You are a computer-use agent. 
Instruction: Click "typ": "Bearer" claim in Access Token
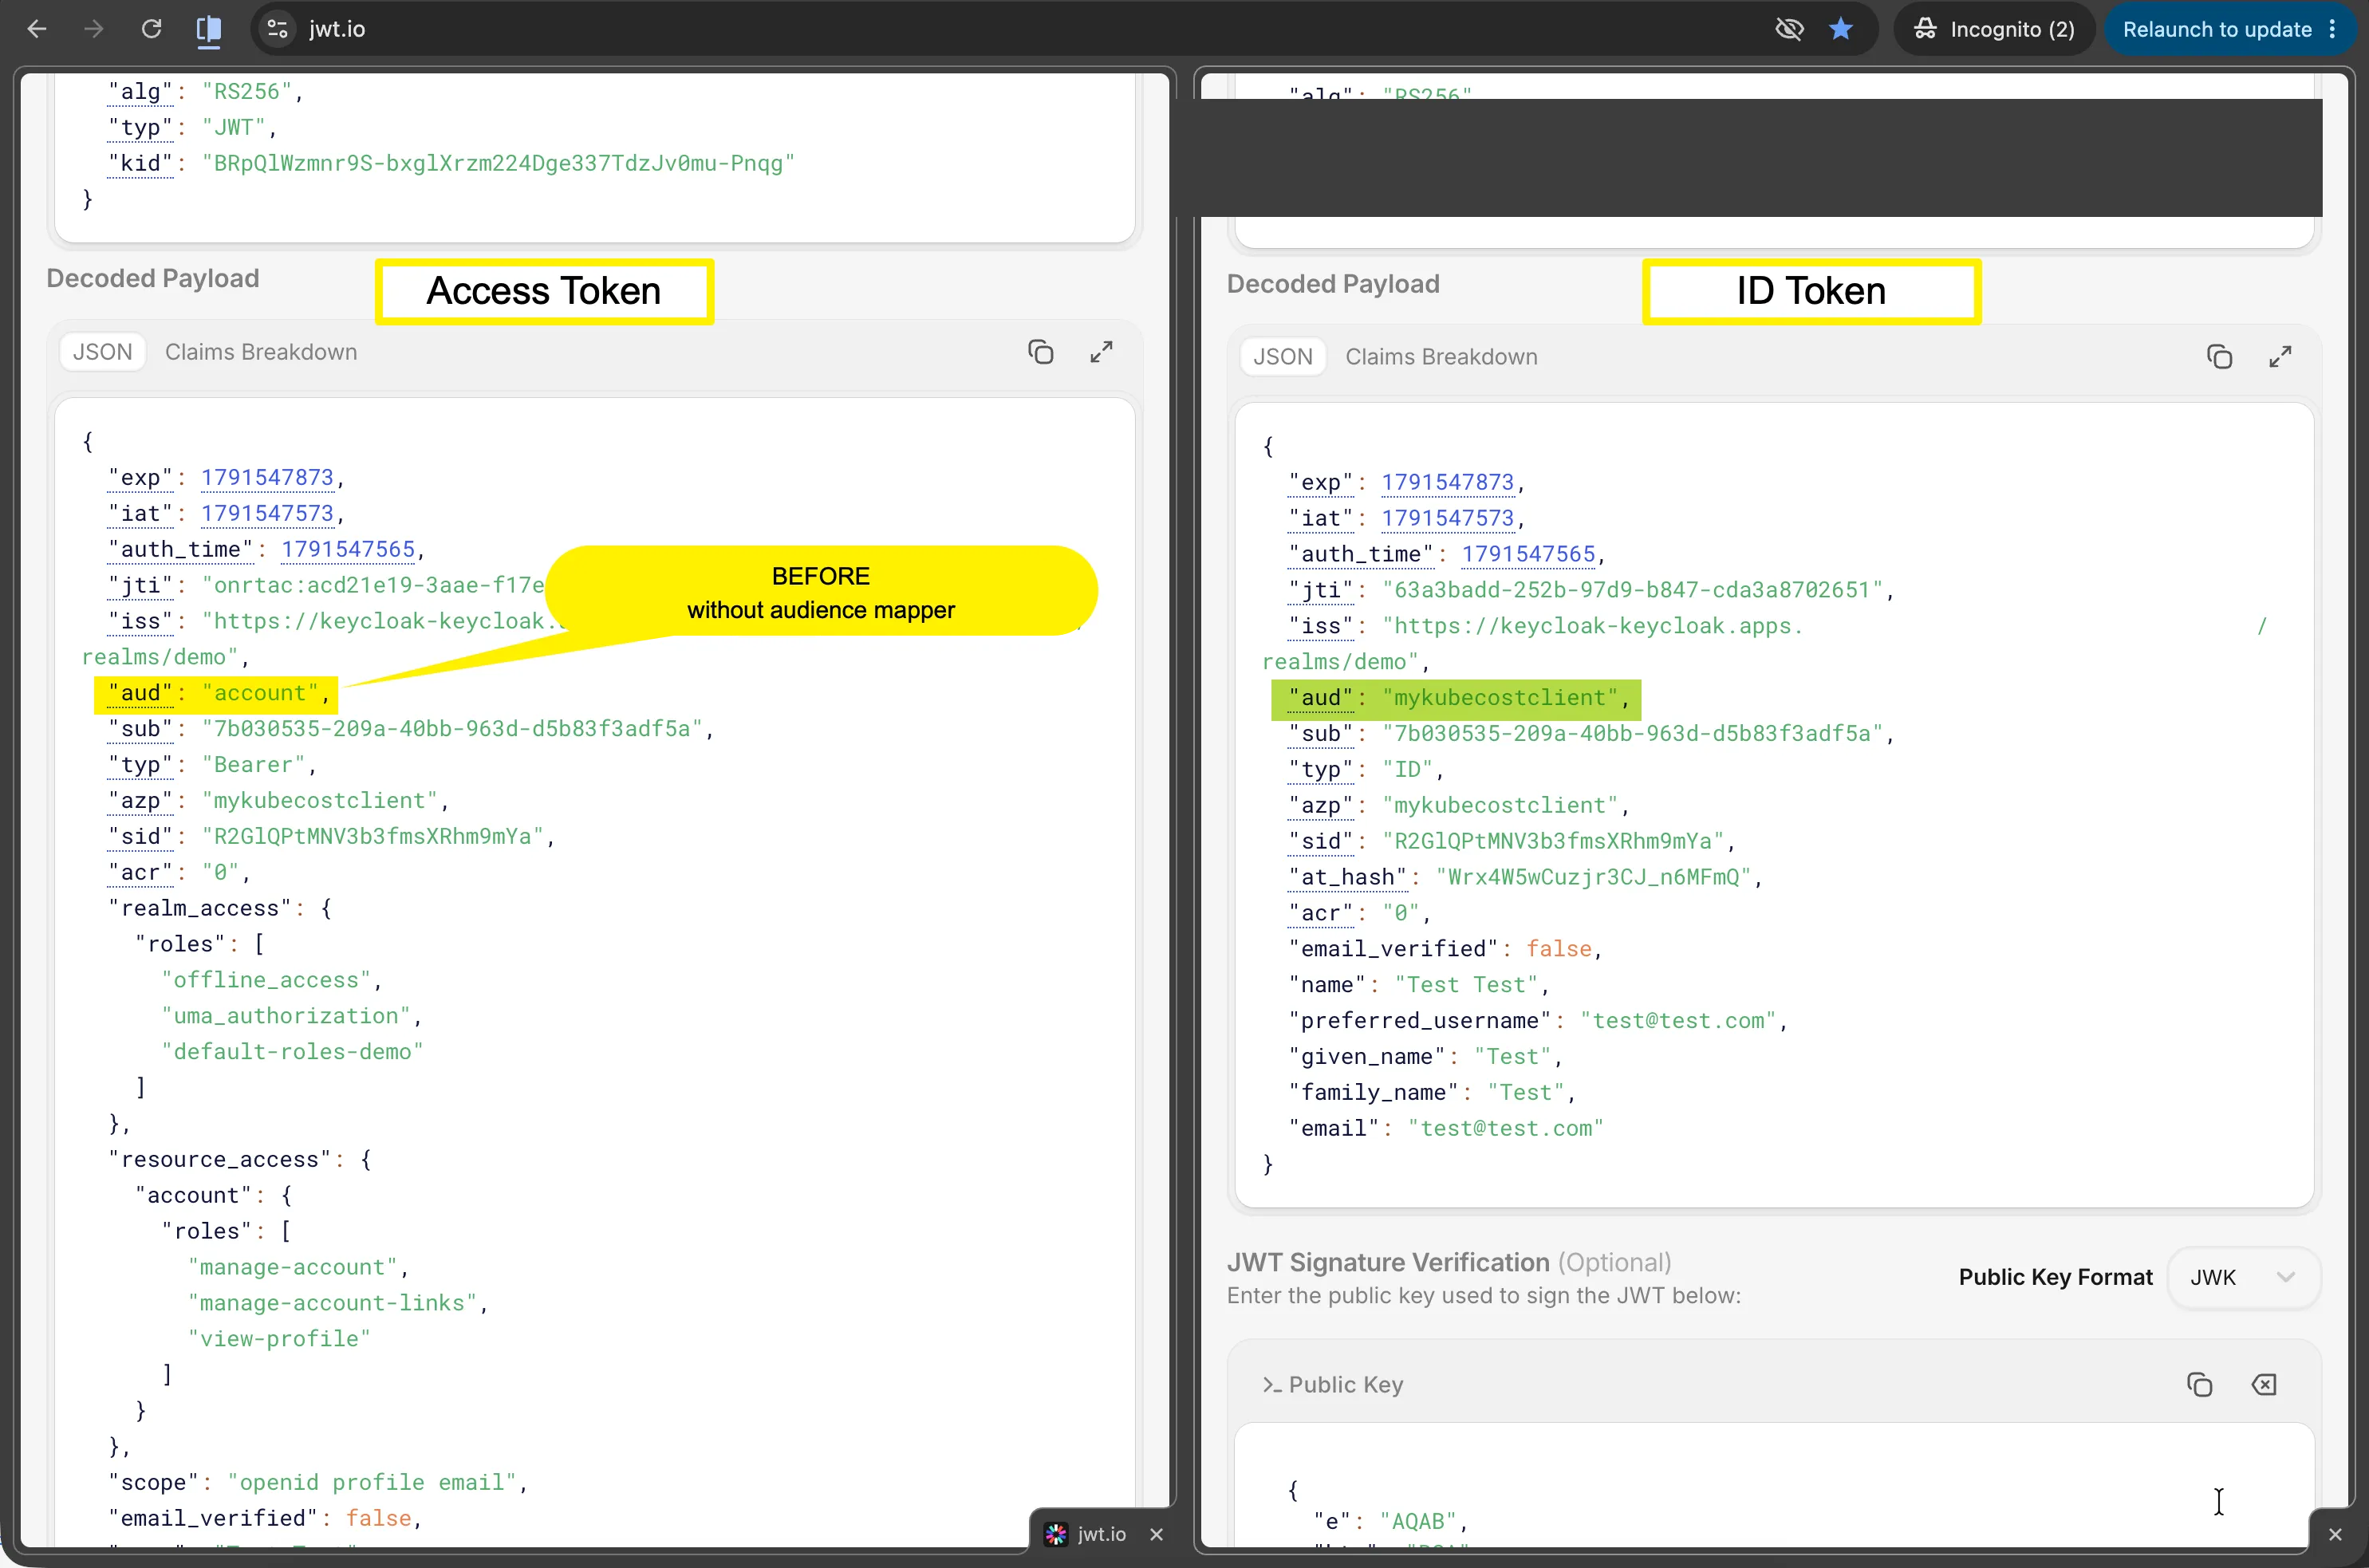212,765
